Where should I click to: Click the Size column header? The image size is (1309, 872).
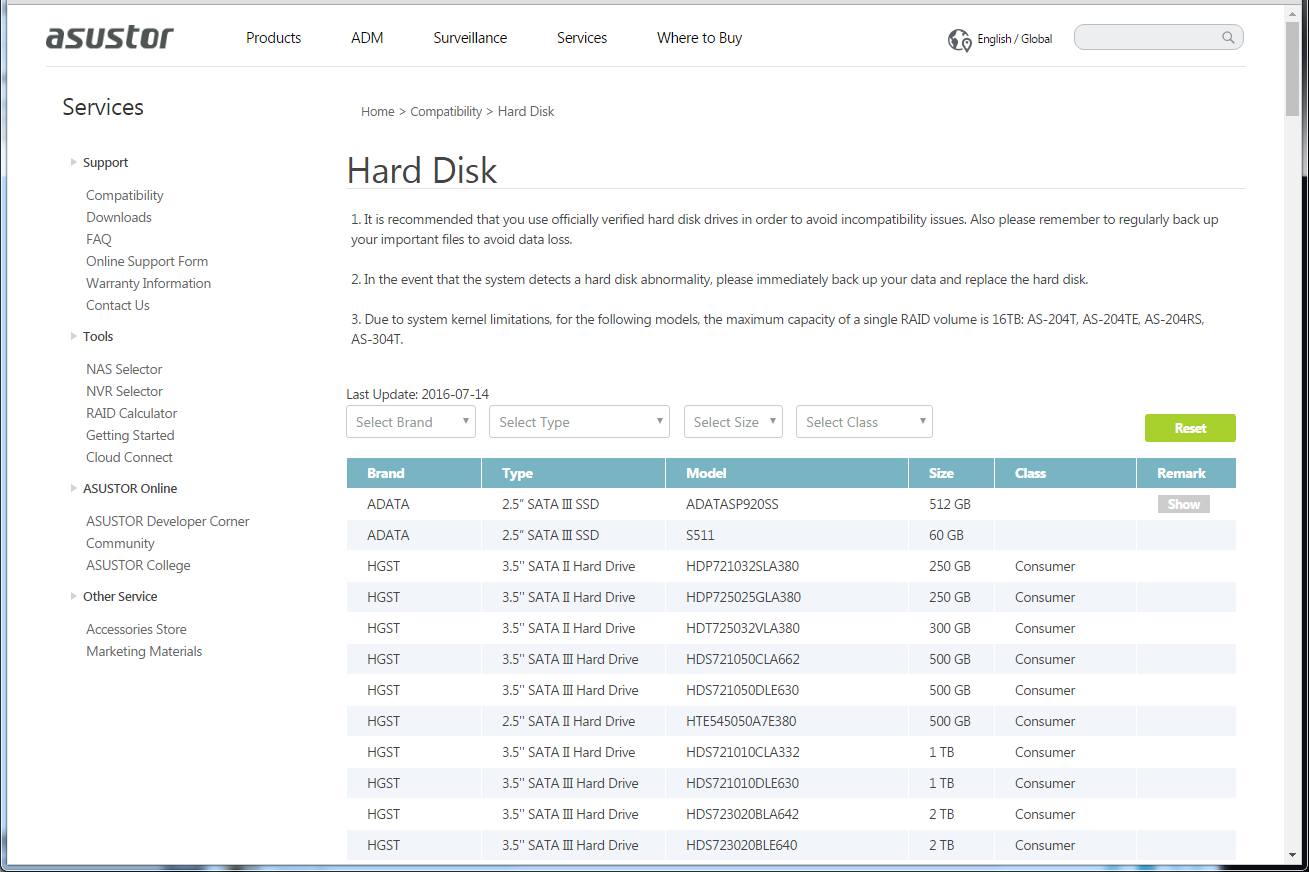(x=952, y=473)
